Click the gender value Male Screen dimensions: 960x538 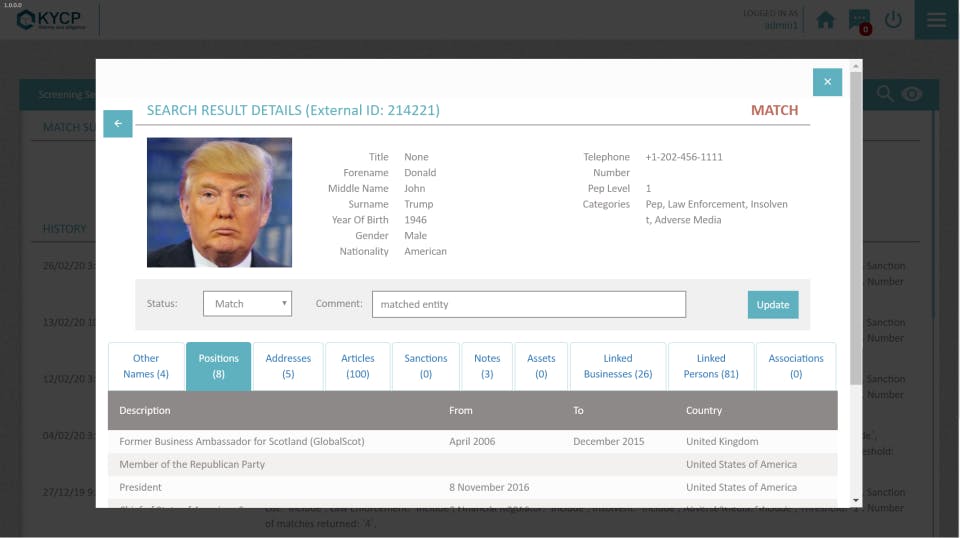click(x=415, y=236)
